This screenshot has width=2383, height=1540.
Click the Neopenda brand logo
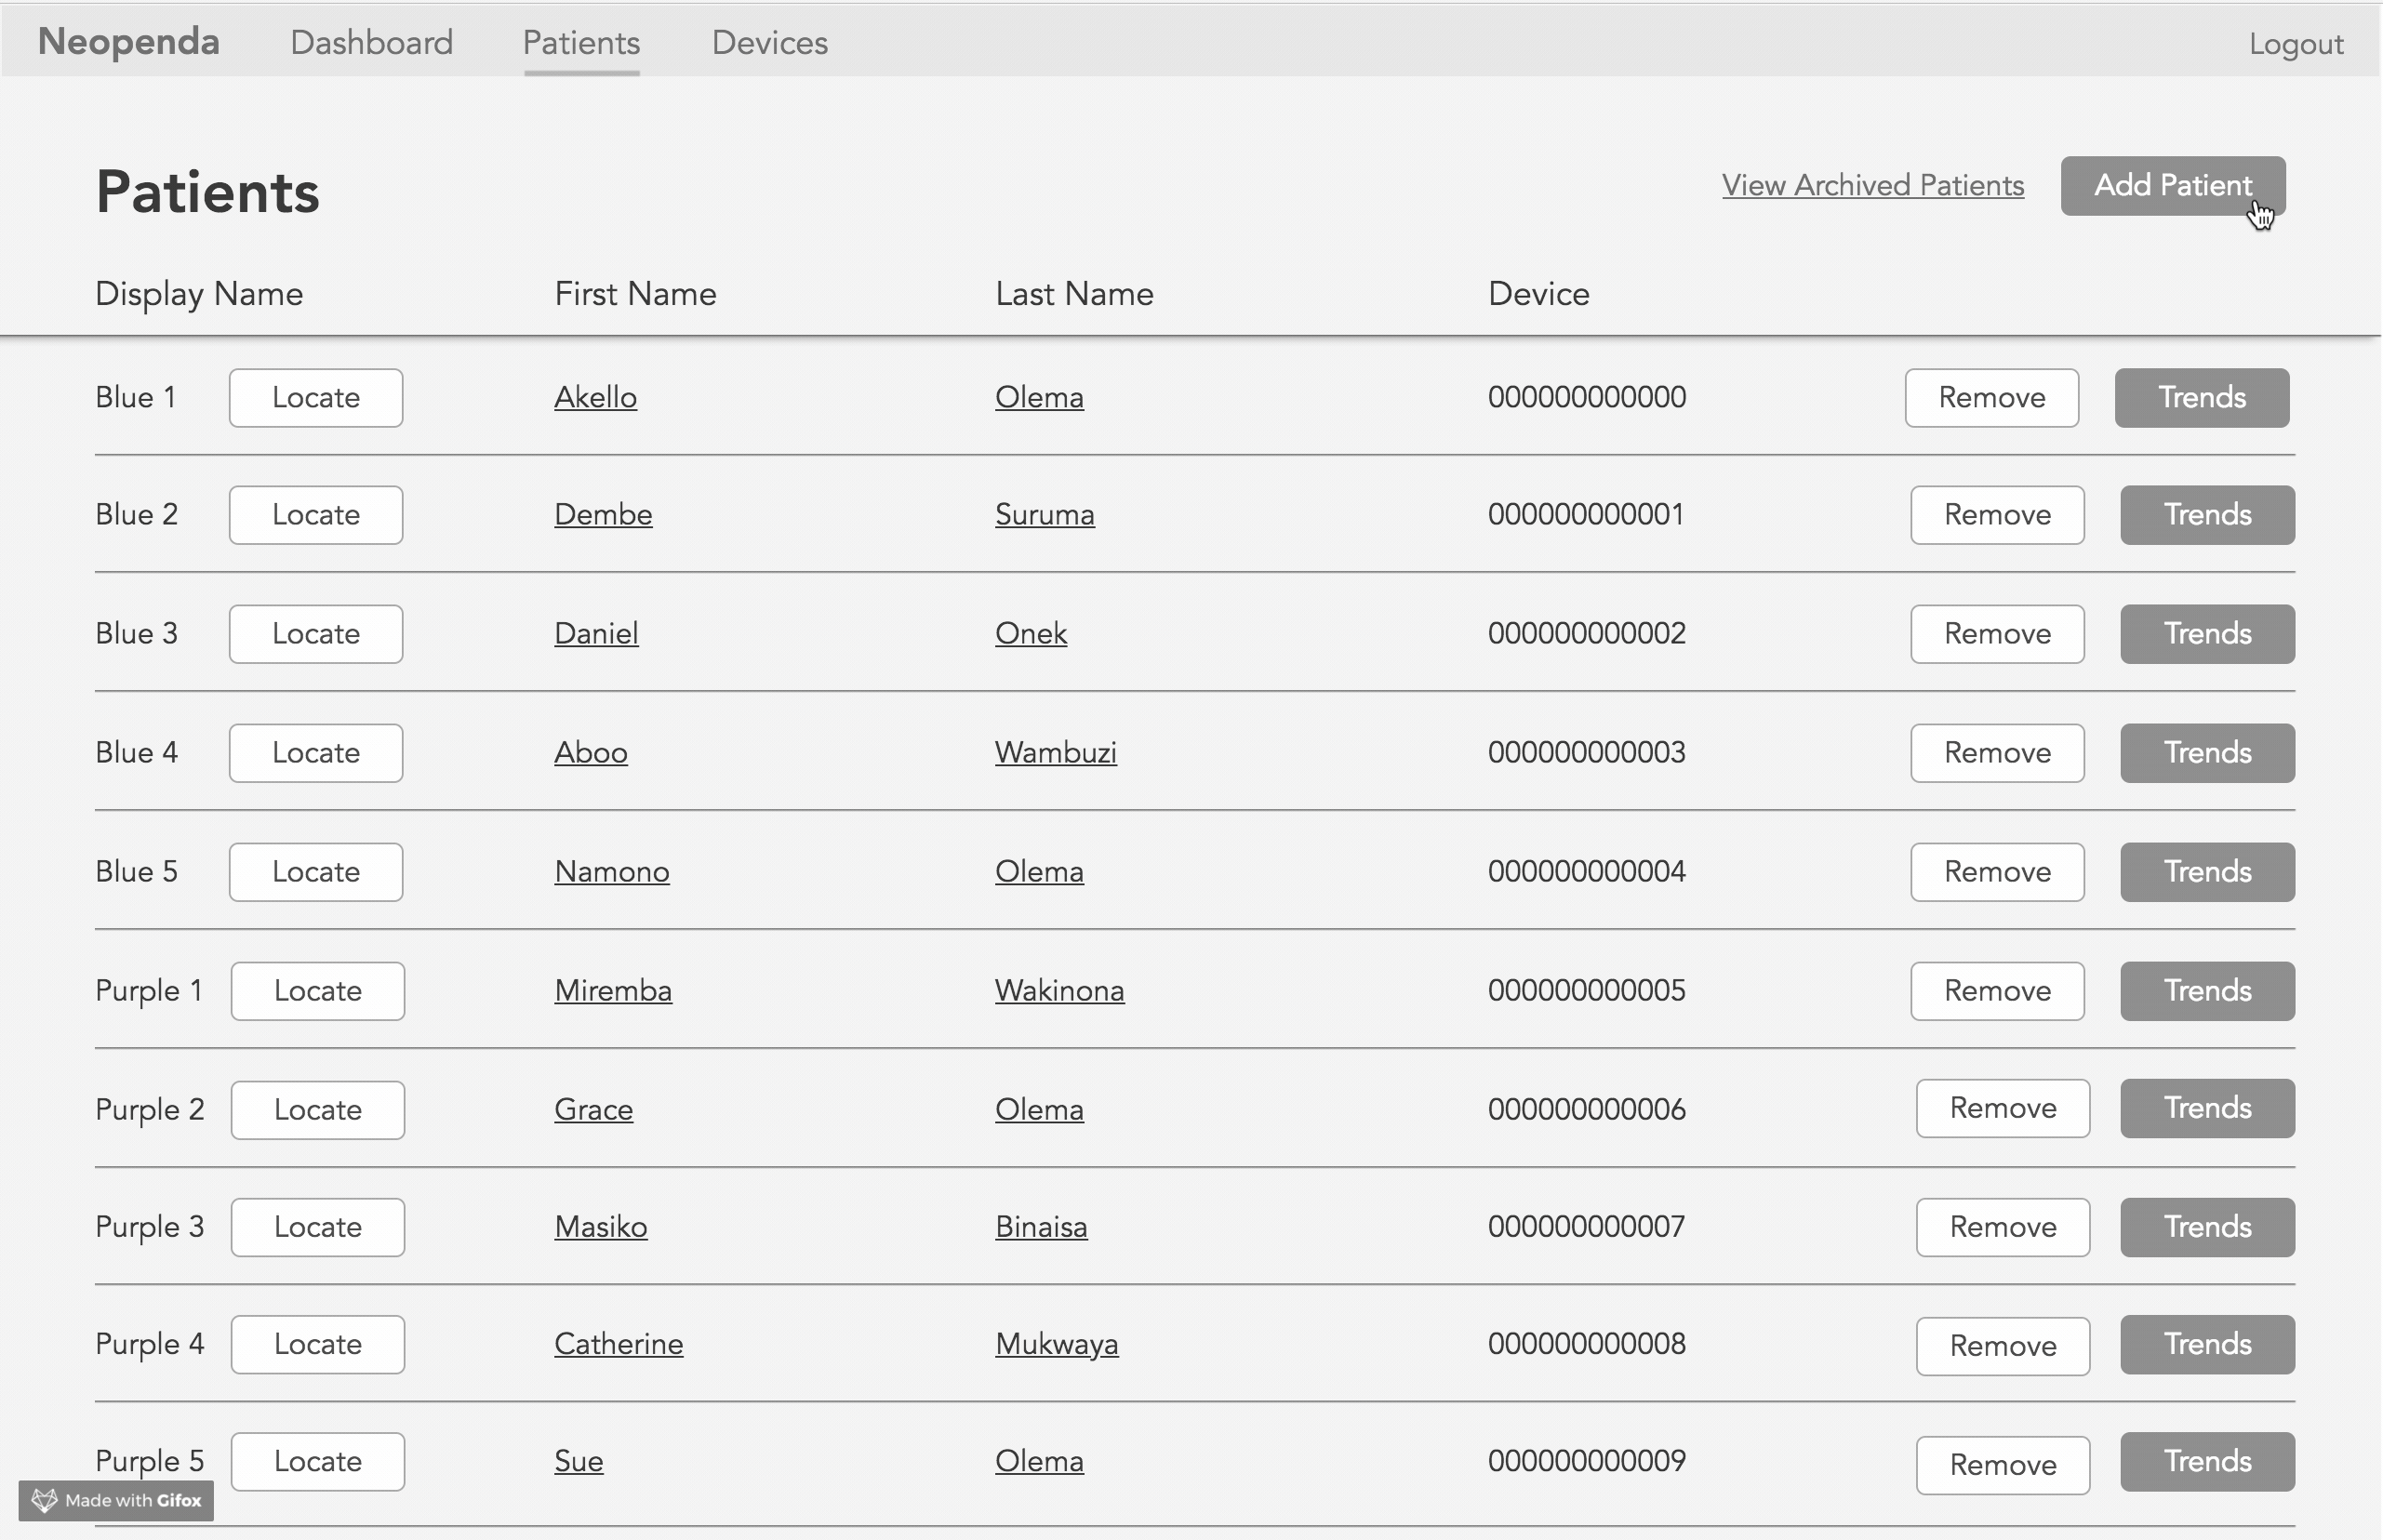[128, 42]
